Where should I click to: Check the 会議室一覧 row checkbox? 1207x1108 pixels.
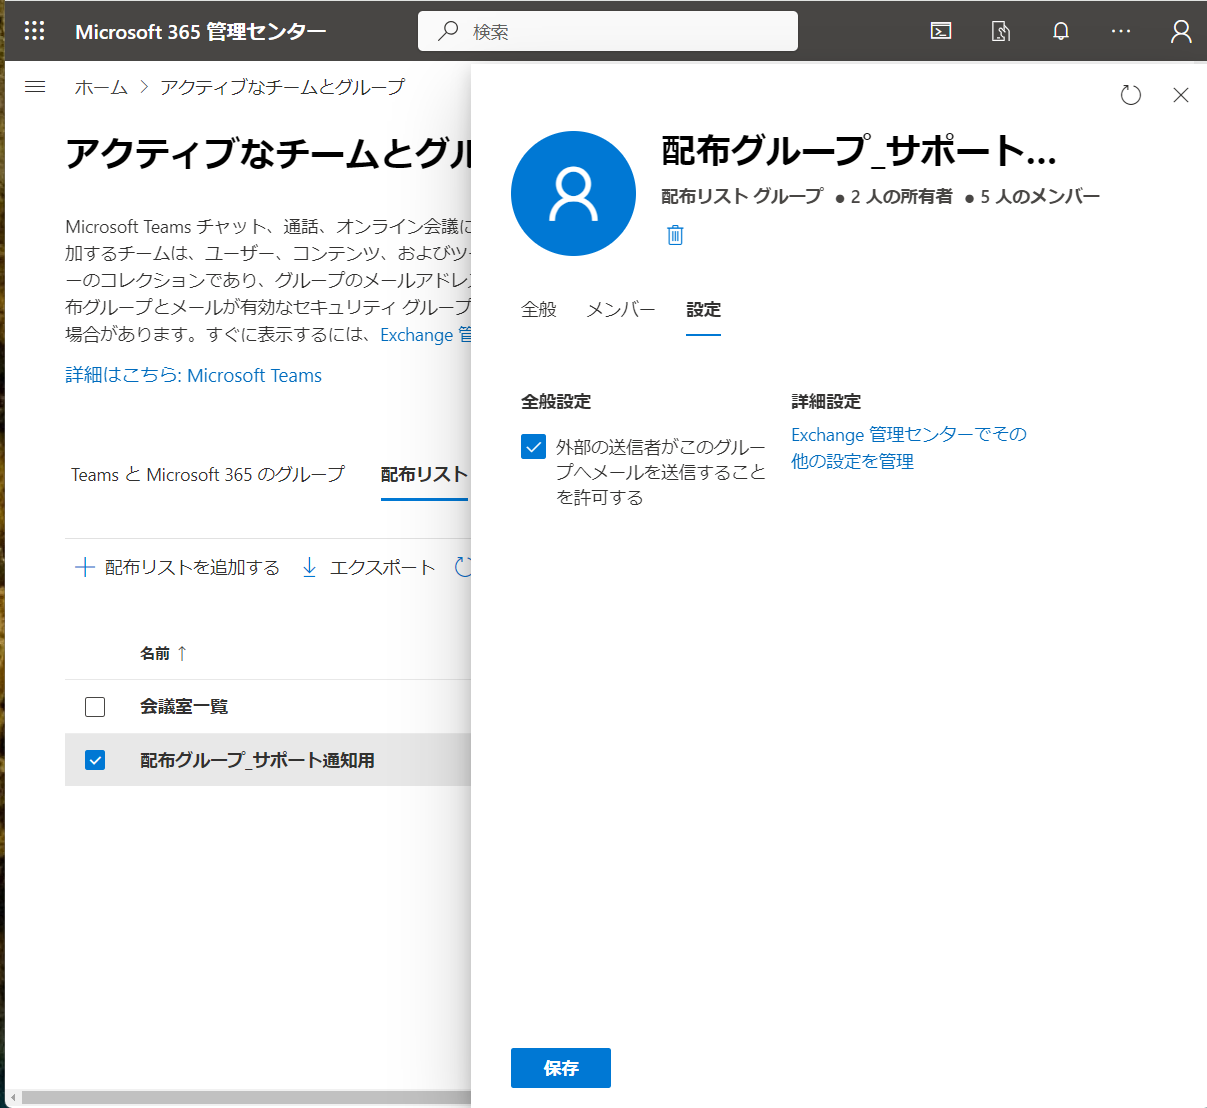click(95, 707)
